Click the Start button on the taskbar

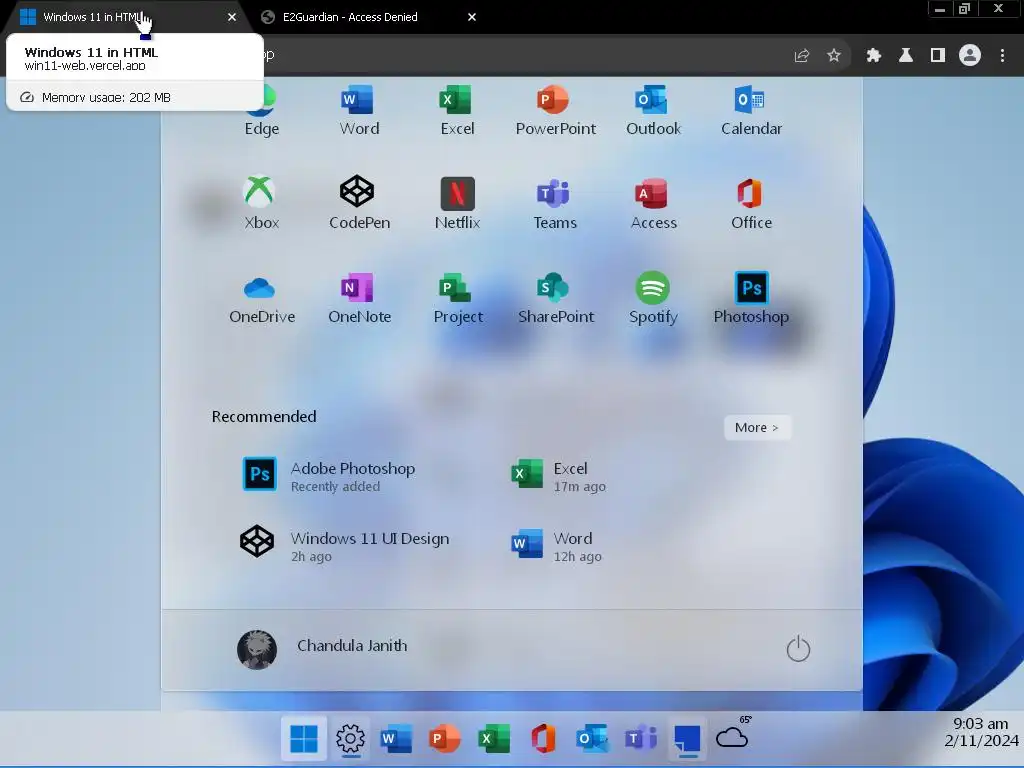pyautogui.click(x=304, y=739)
